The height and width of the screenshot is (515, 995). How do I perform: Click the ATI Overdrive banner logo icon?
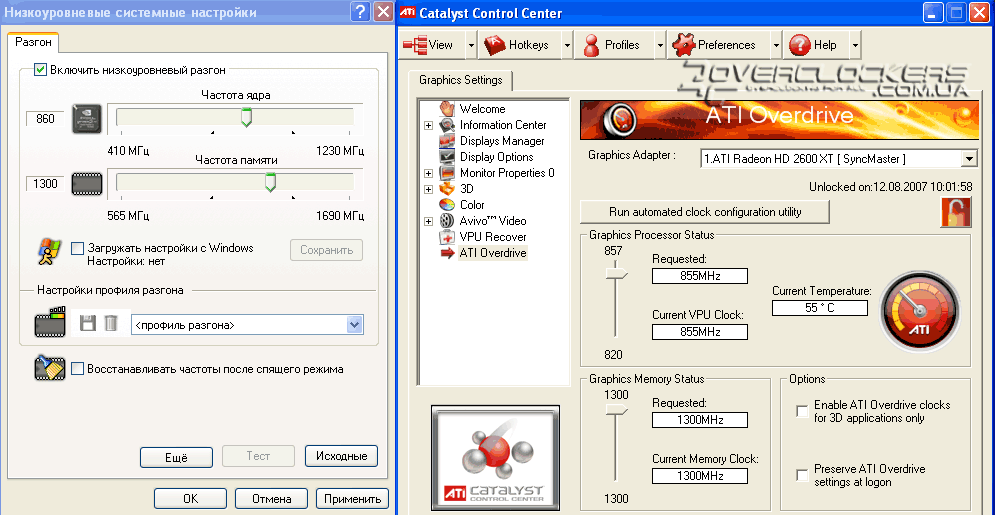tap(621, 118)
